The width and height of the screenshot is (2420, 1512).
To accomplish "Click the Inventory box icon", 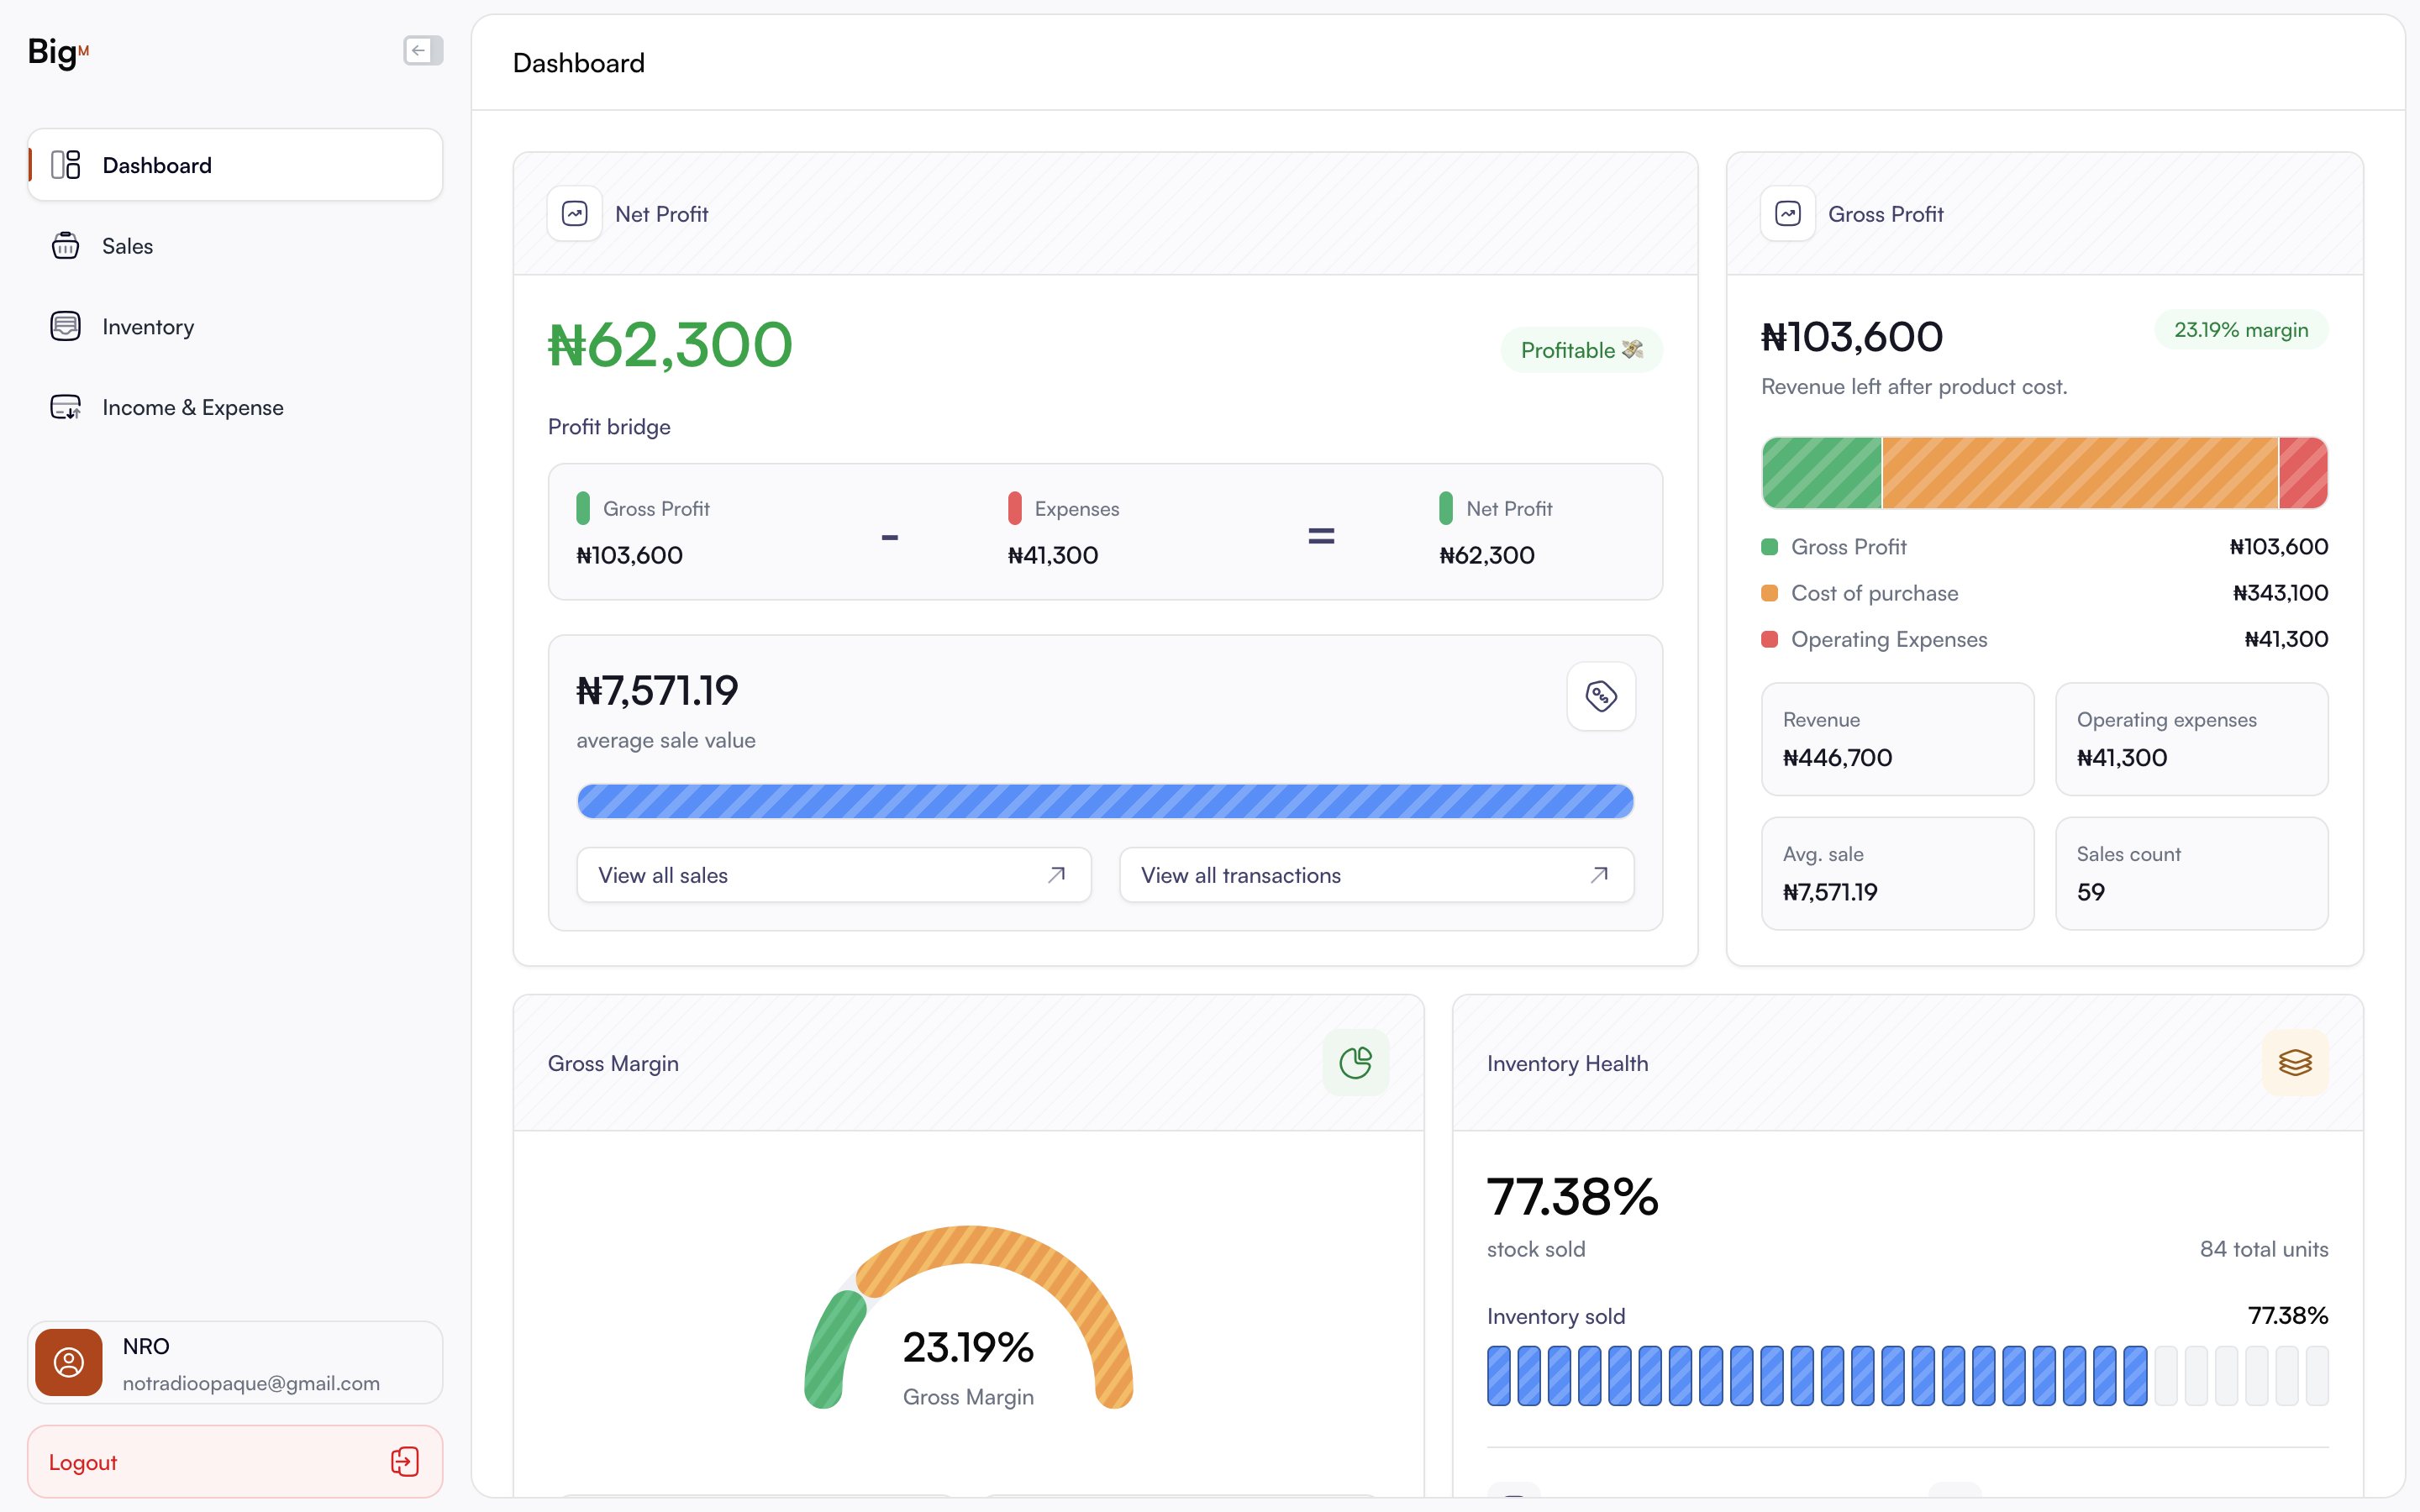I will pyautogui.click(x=66, y=327).
